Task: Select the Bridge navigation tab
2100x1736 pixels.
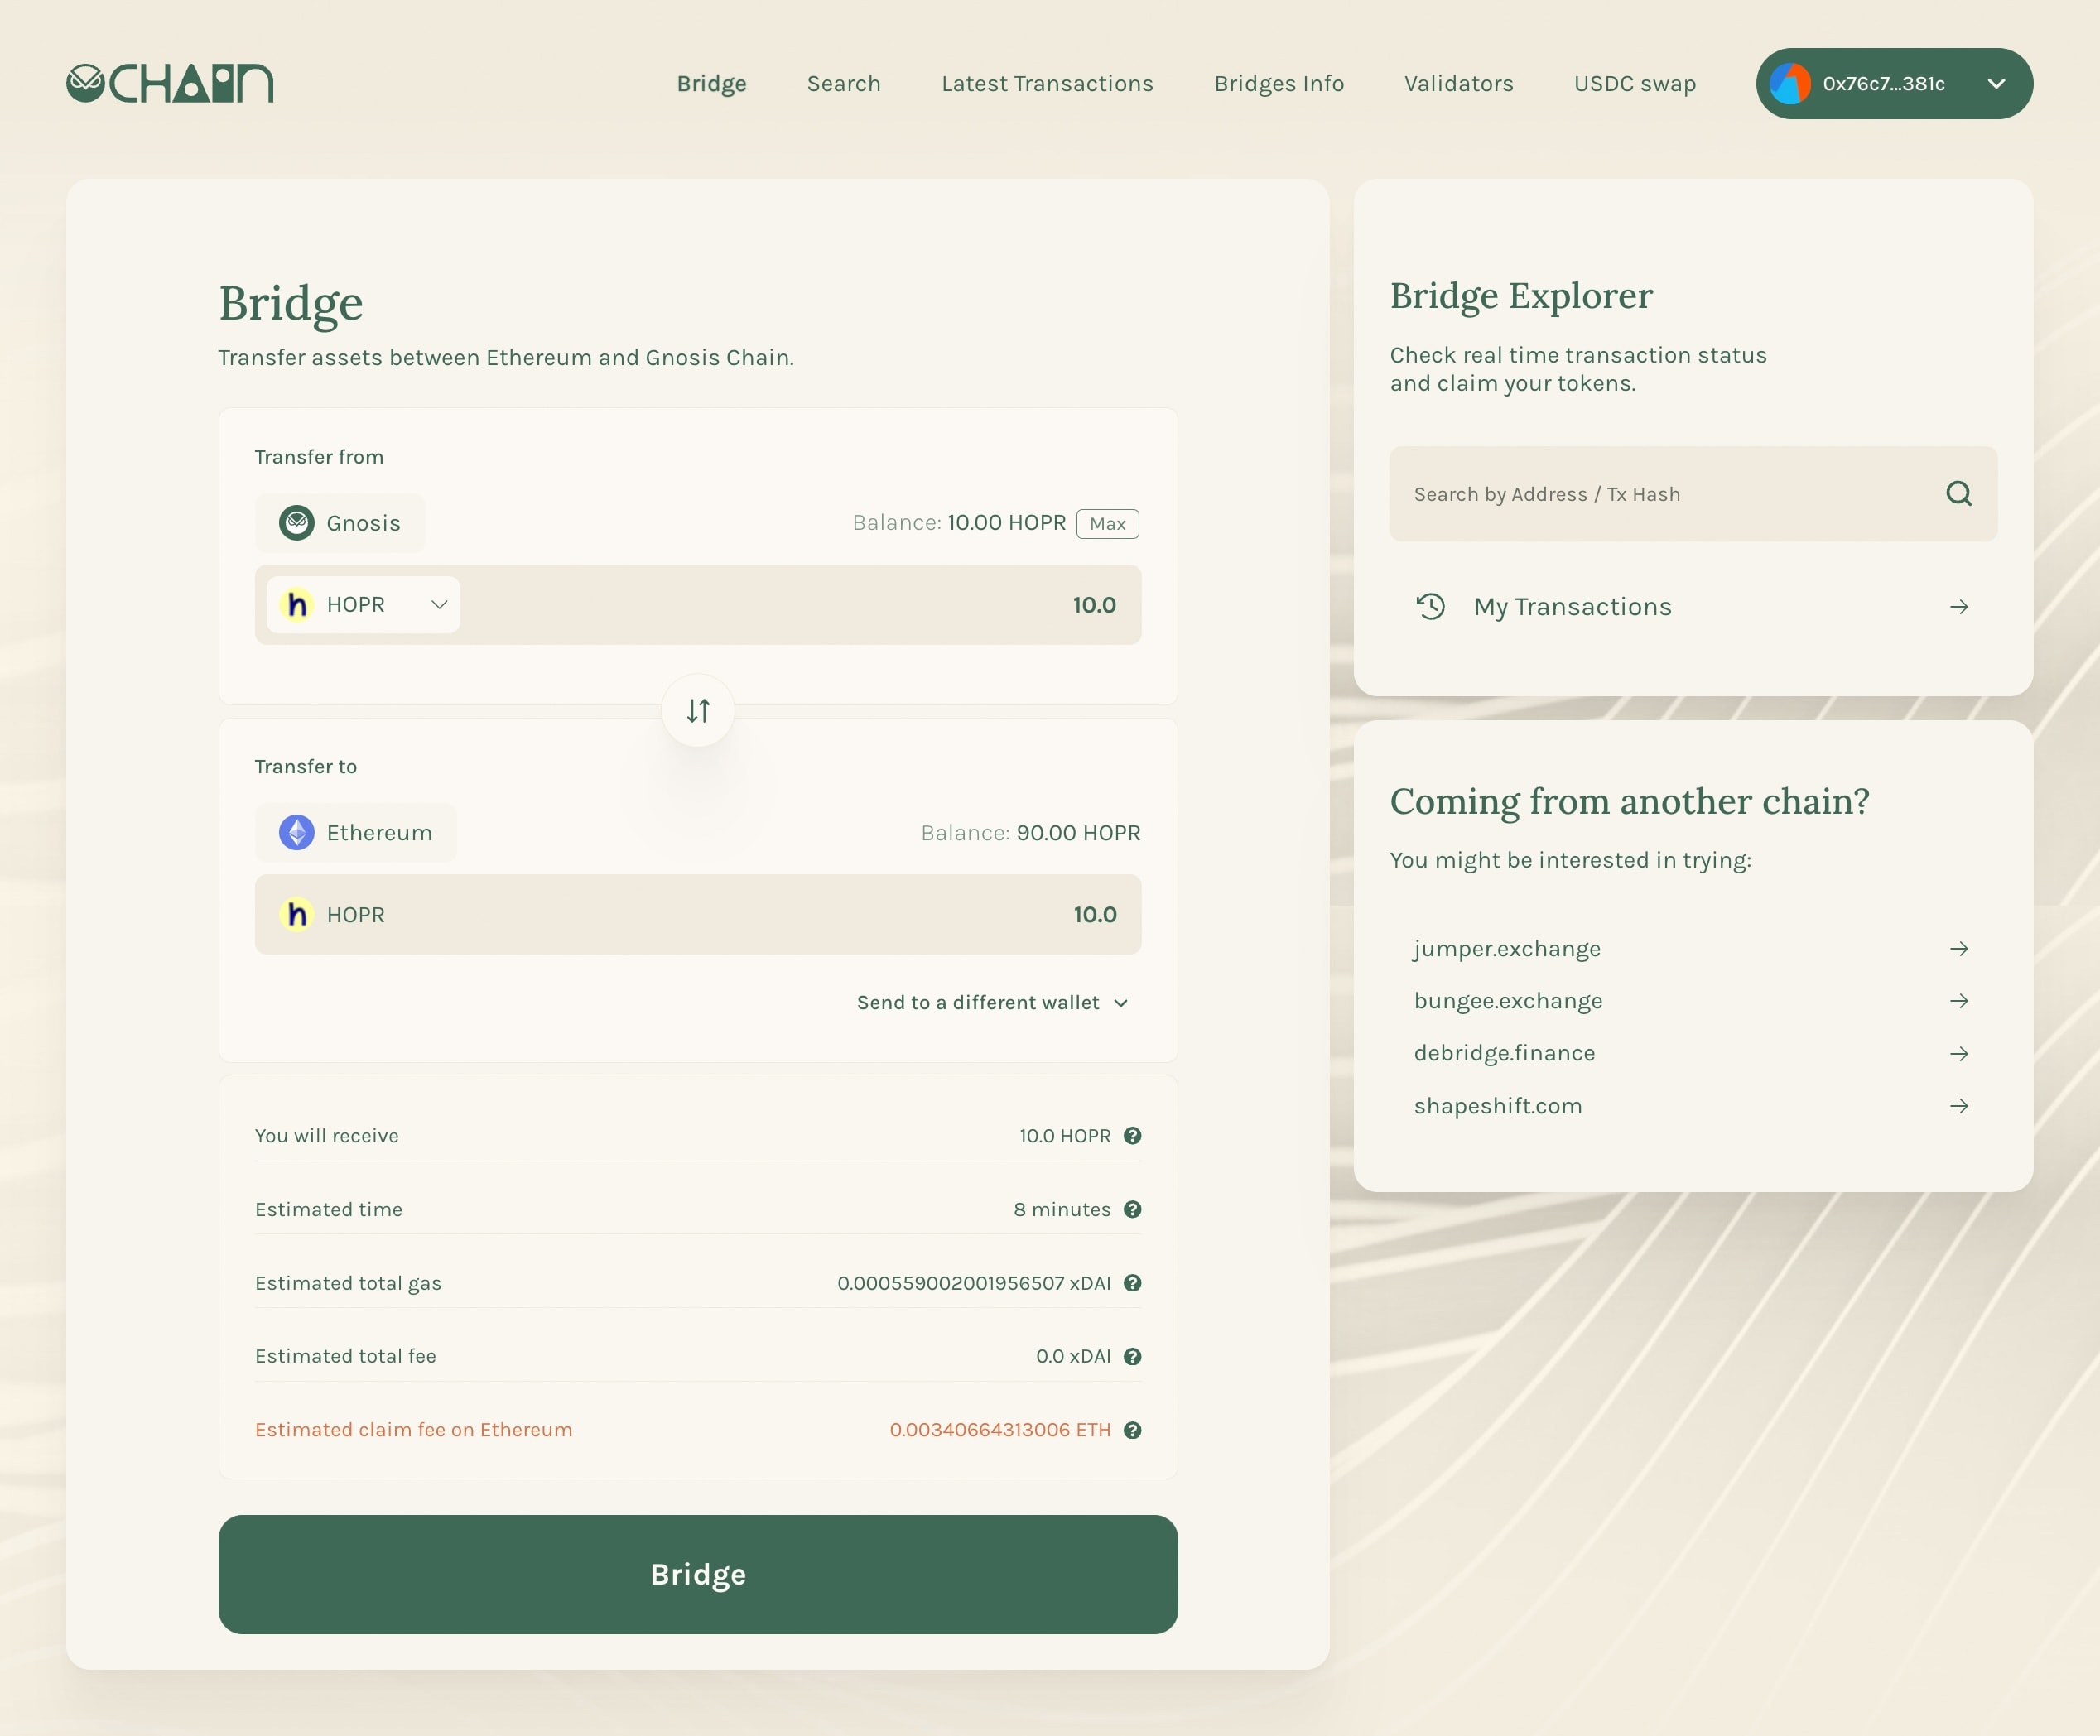Action: (x=711, y=82)
